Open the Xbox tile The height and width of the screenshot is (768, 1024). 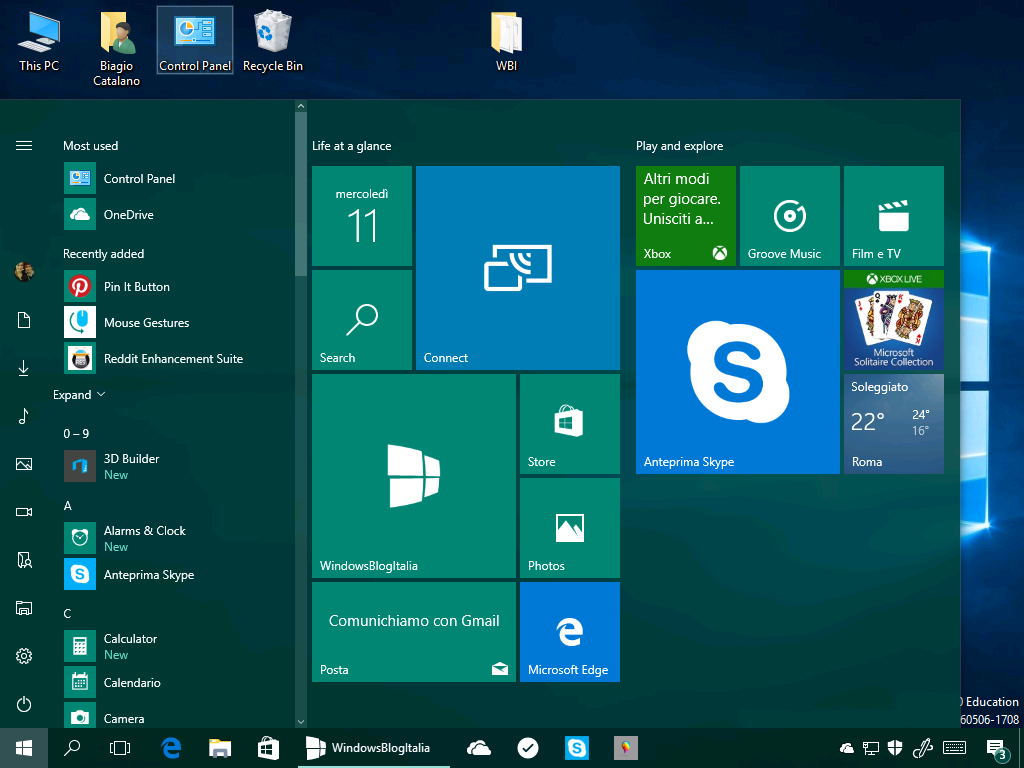(x=686, y=216)
